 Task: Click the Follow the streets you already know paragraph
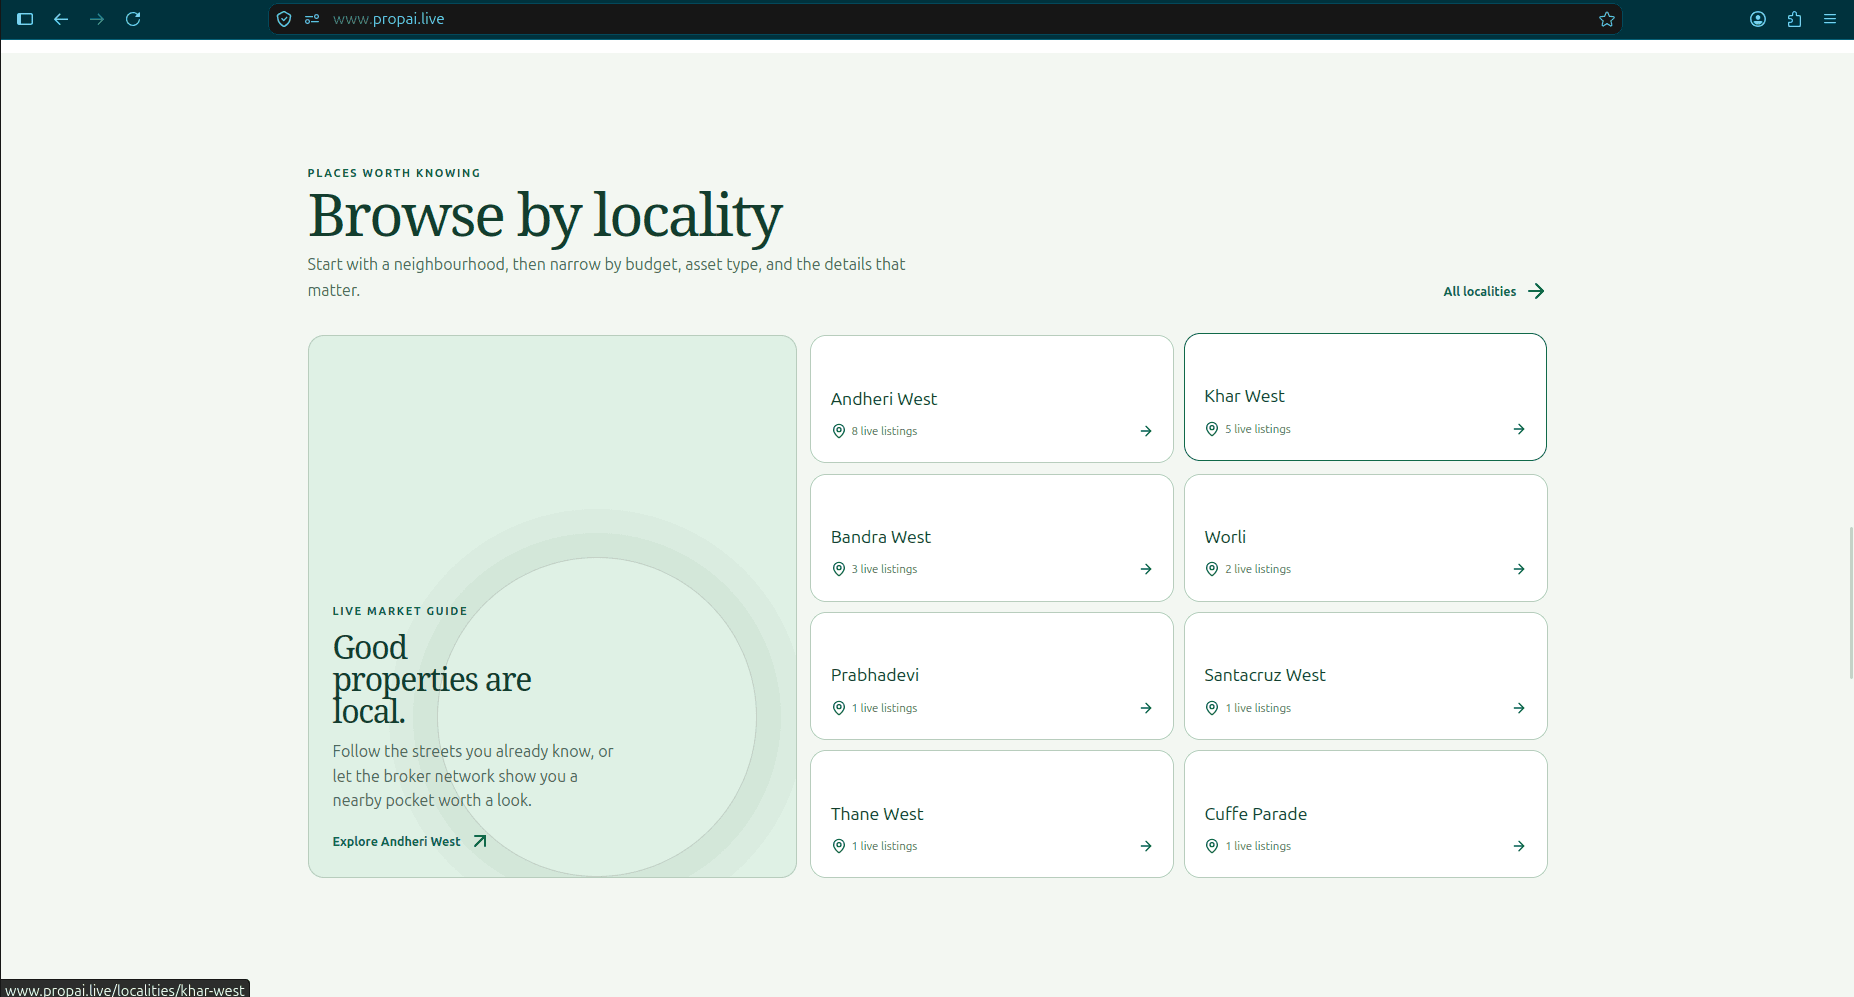click(473, 776)
